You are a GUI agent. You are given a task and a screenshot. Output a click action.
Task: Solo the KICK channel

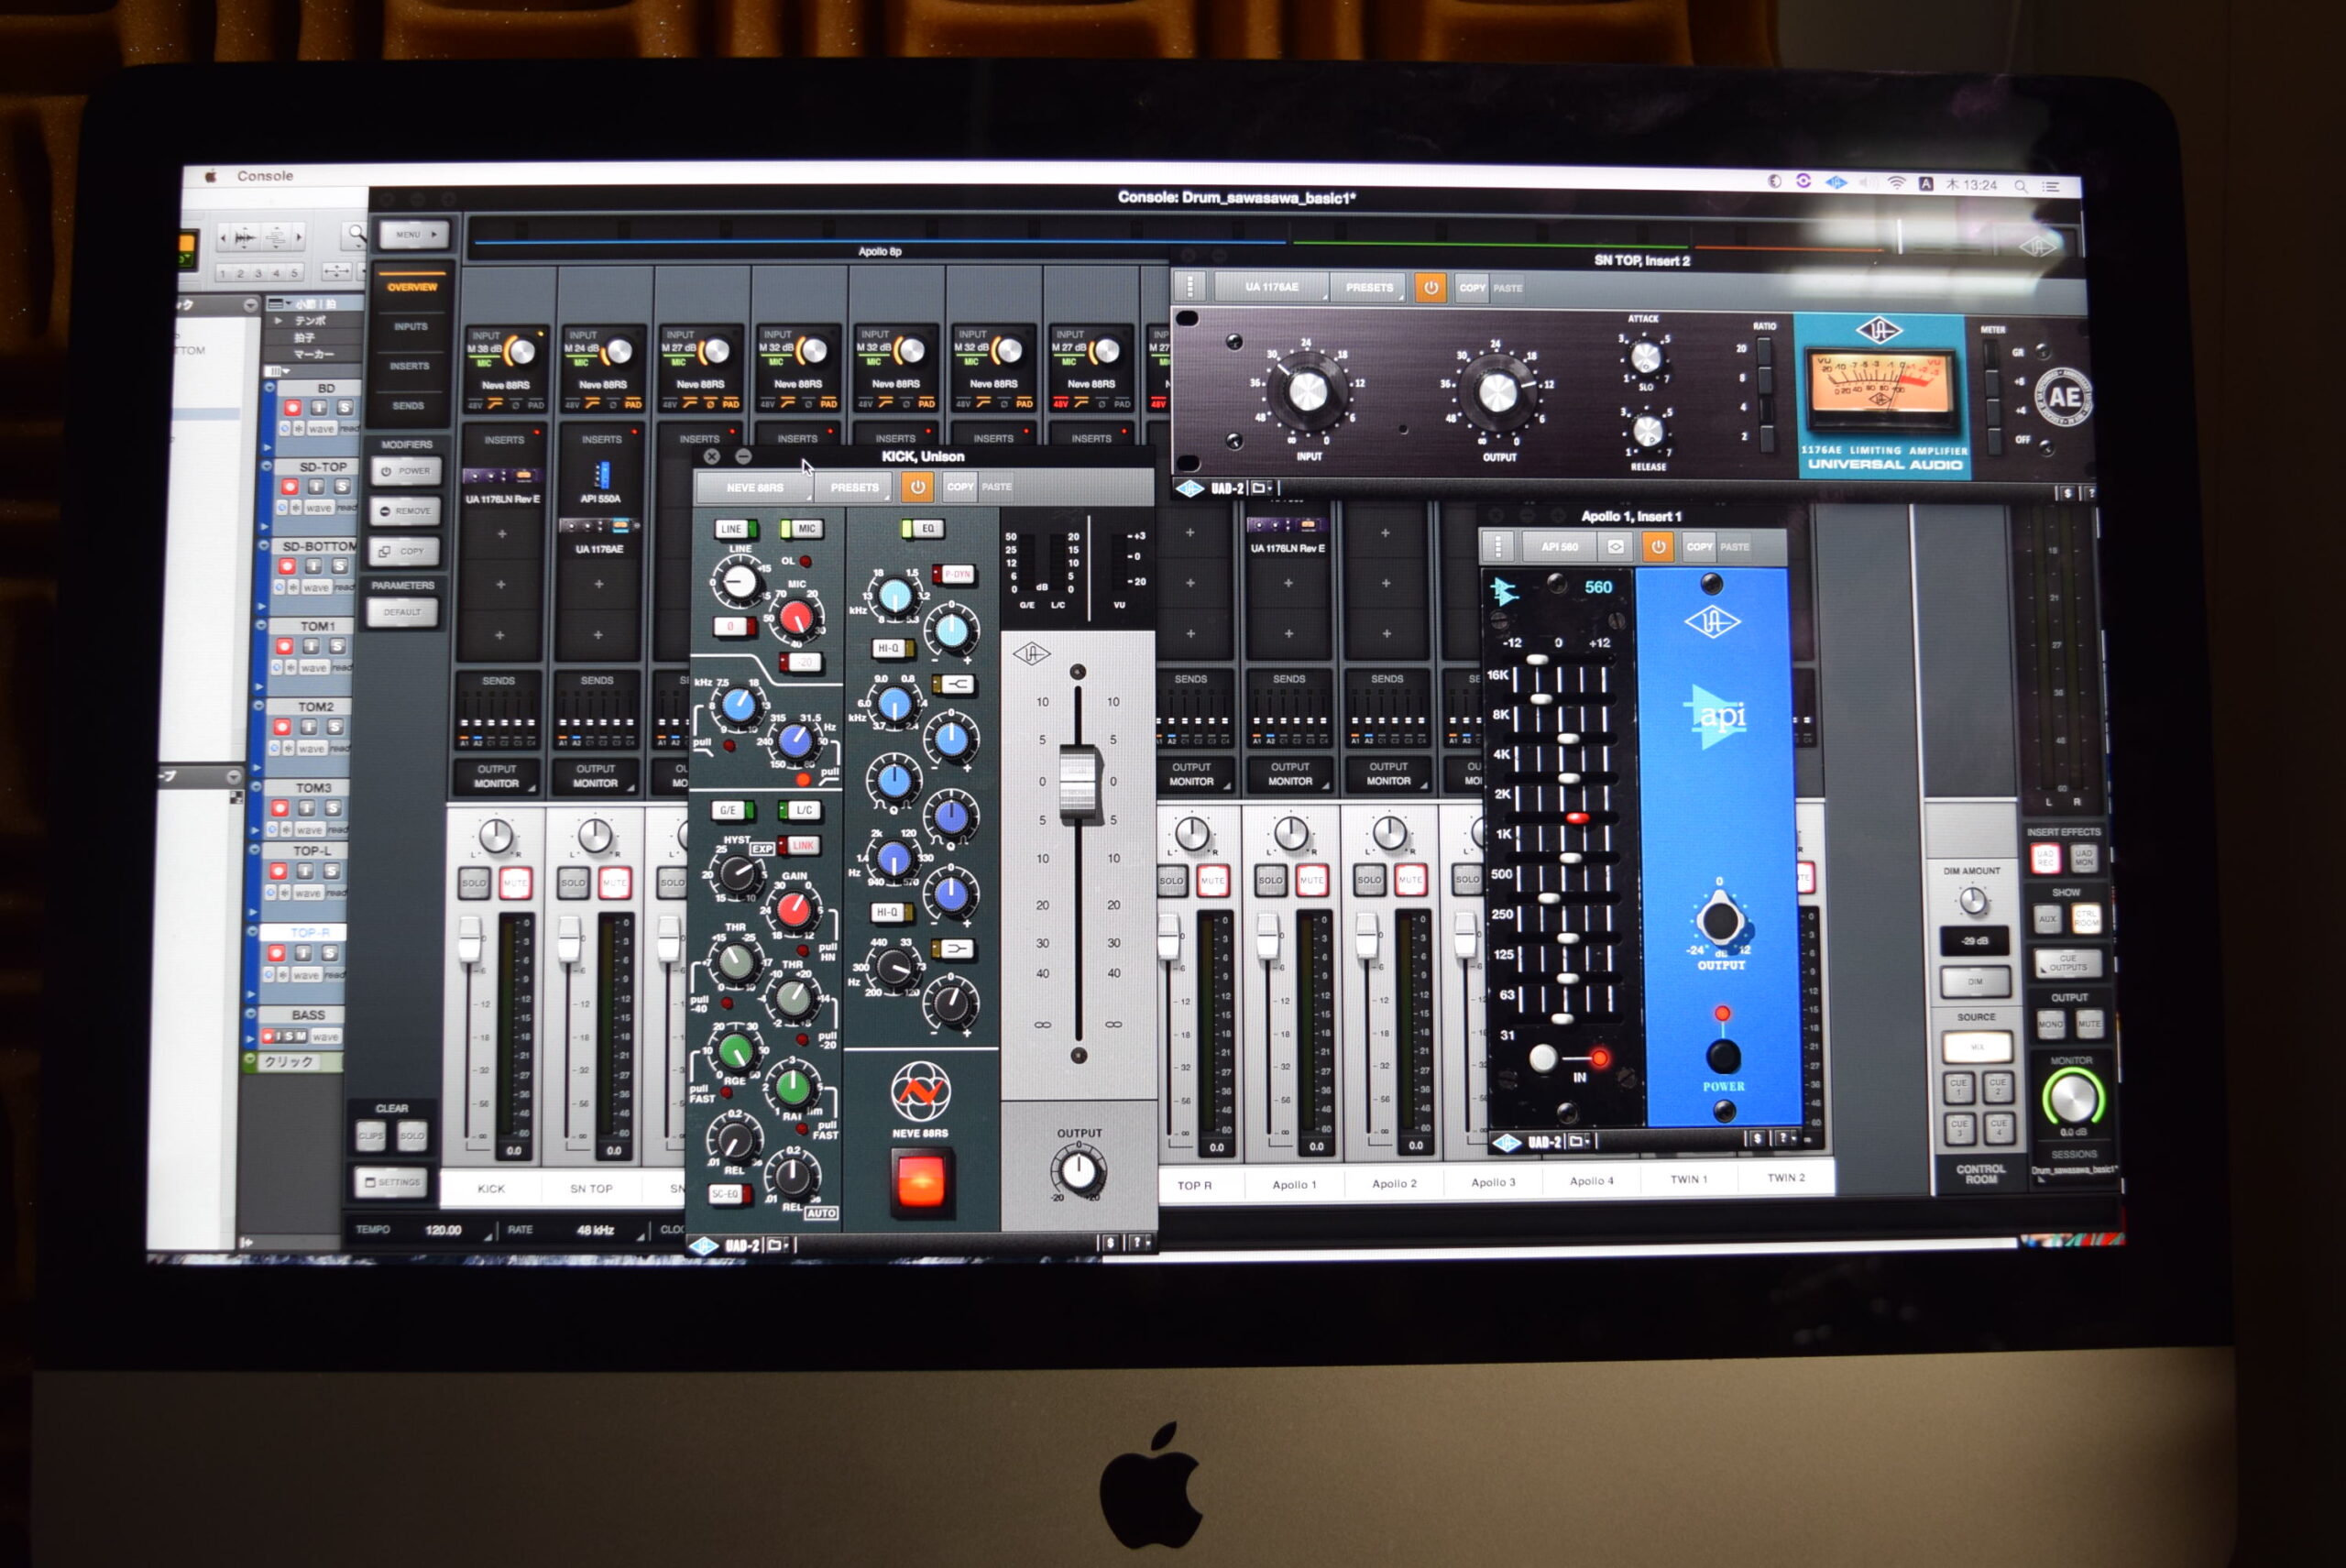pos(474,883)
